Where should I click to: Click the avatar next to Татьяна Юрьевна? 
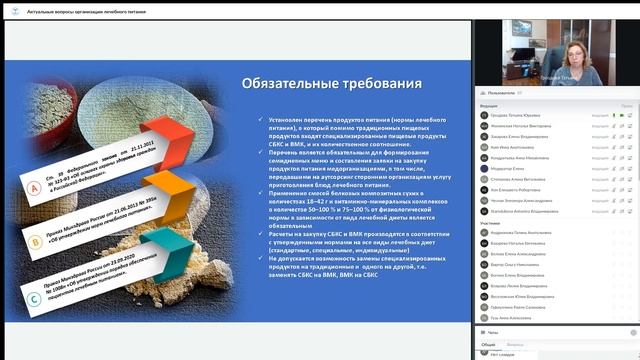(x=484, y=116)
